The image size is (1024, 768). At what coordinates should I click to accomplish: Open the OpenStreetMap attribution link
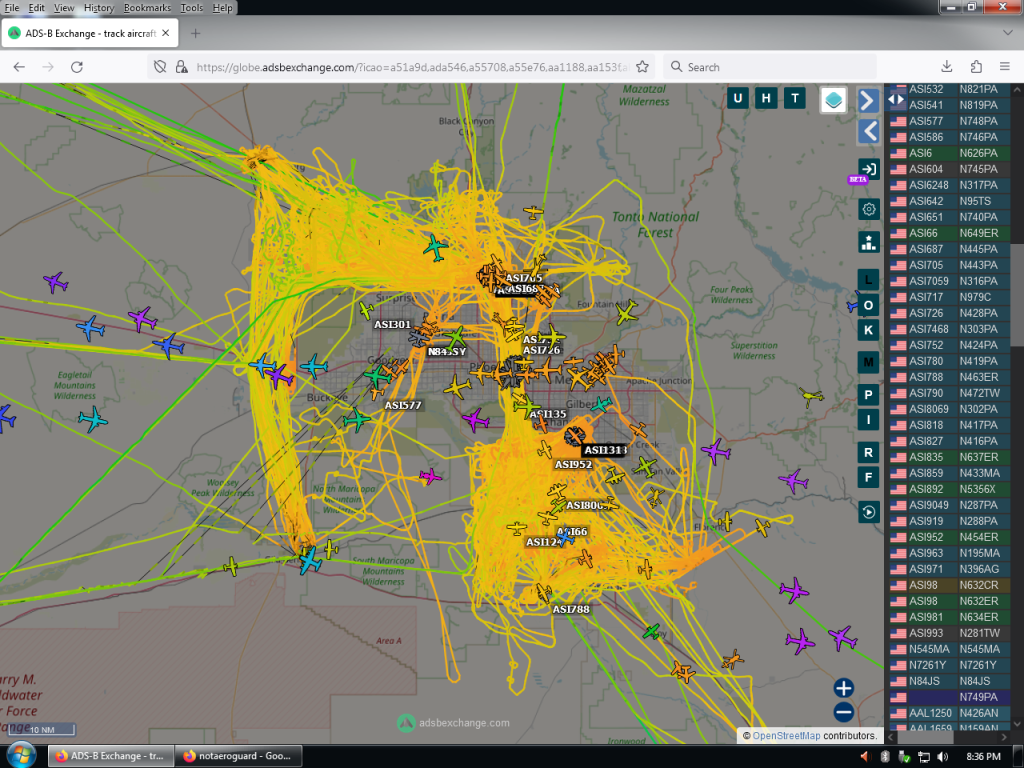(786, 736)
